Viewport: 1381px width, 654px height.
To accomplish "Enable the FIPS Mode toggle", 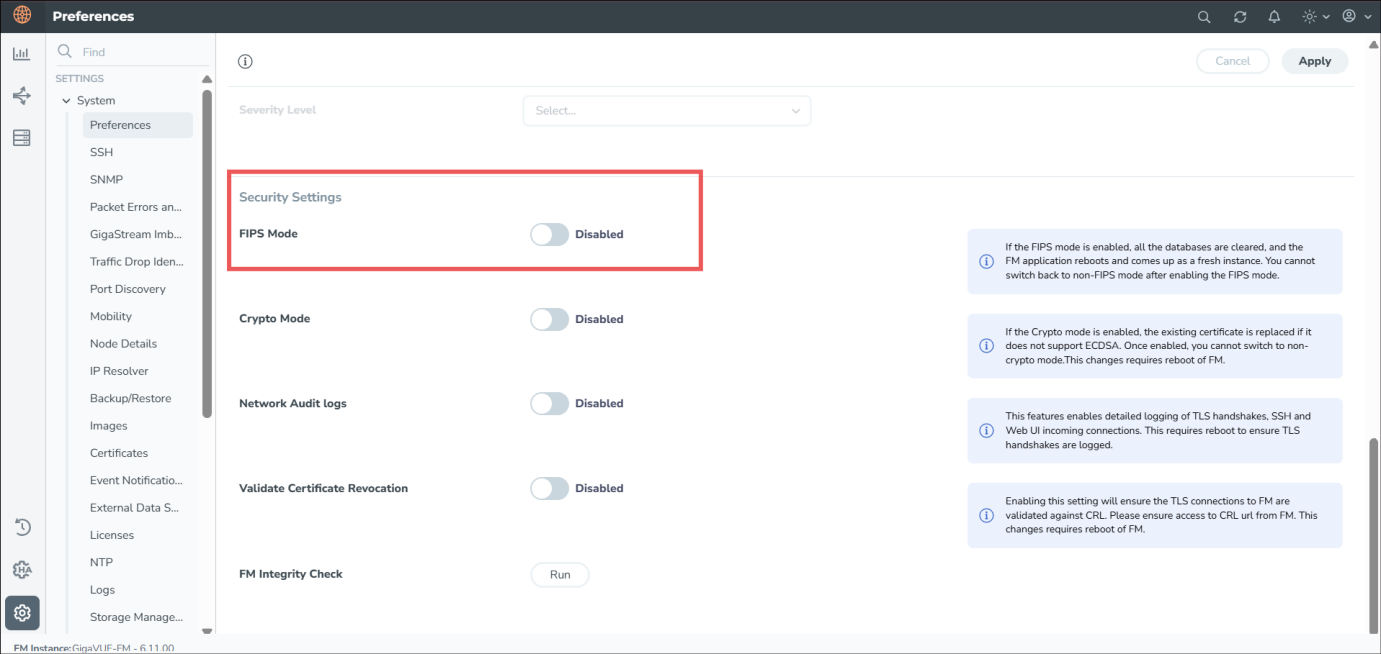I will [549, 234].
